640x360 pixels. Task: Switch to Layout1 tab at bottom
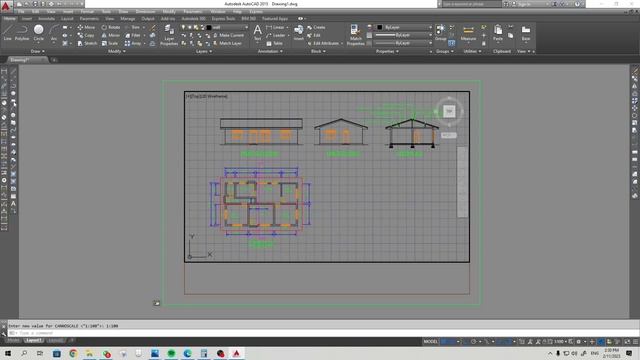point(33,340)
